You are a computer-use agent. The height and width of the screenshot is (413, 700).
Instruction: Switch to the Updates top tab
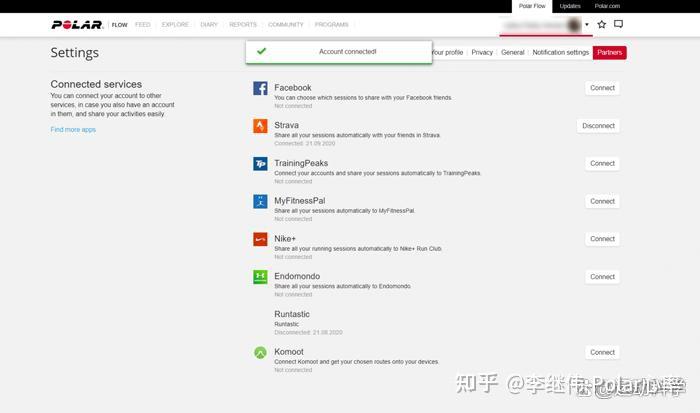570,6
